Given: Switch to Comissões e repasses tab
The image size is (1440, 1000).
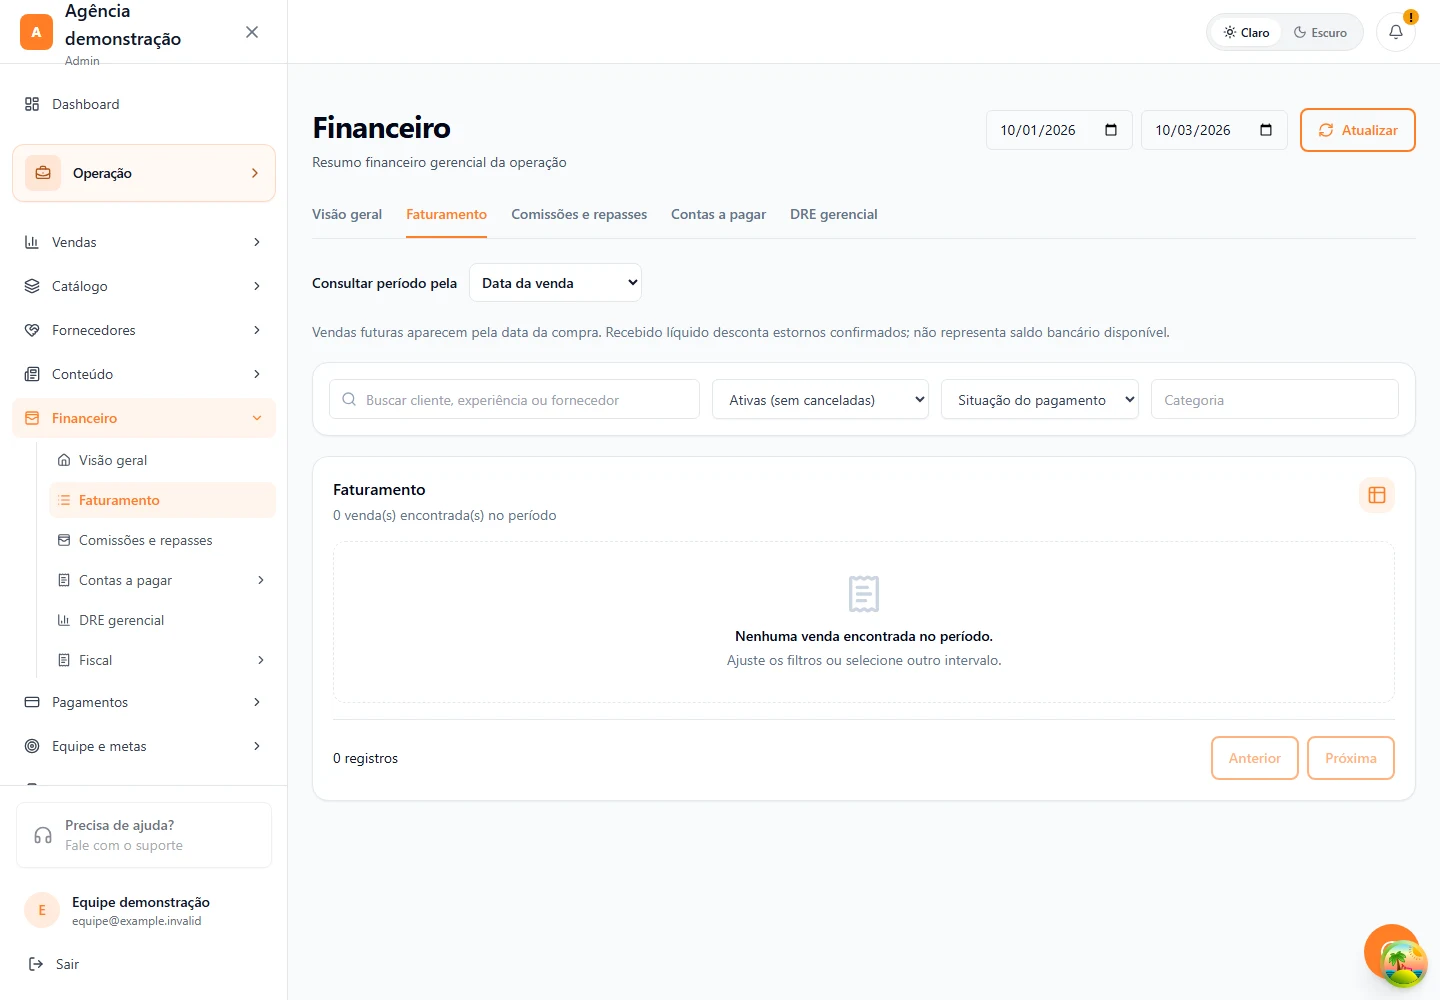Looking at the screenshot, I should point(579,214).
